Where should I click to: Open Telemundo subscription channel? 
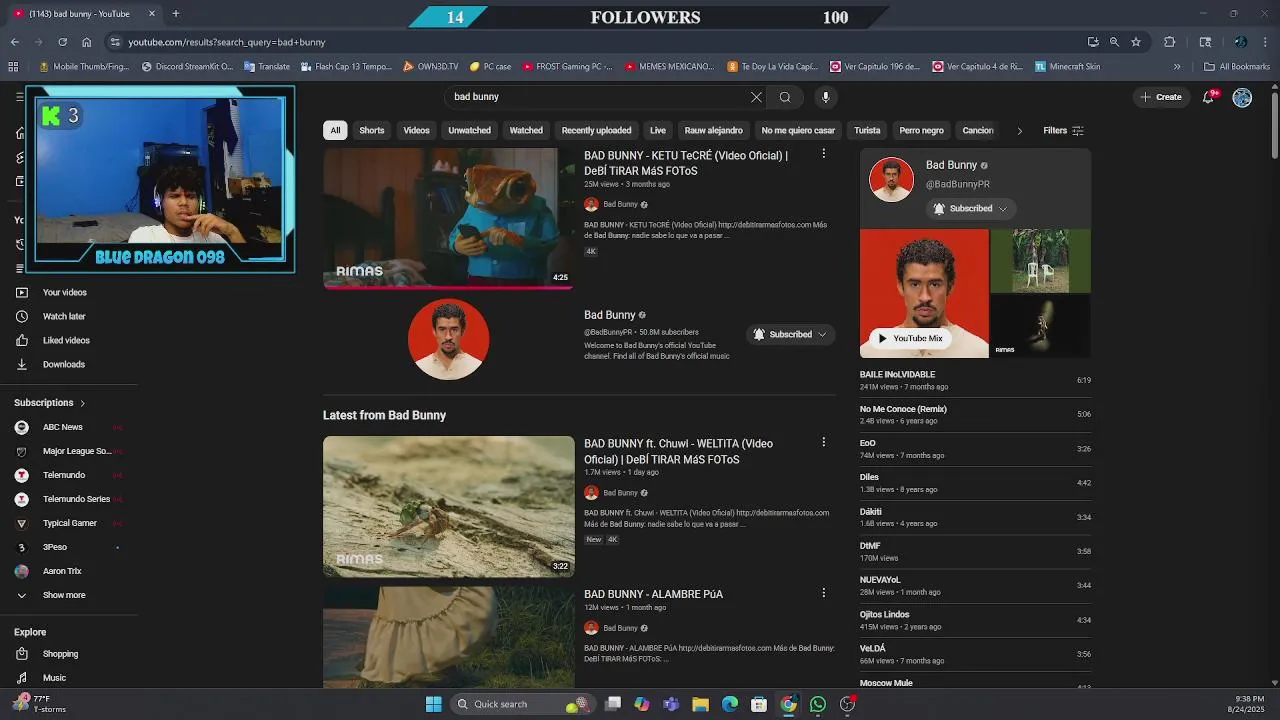pos(64,475)
